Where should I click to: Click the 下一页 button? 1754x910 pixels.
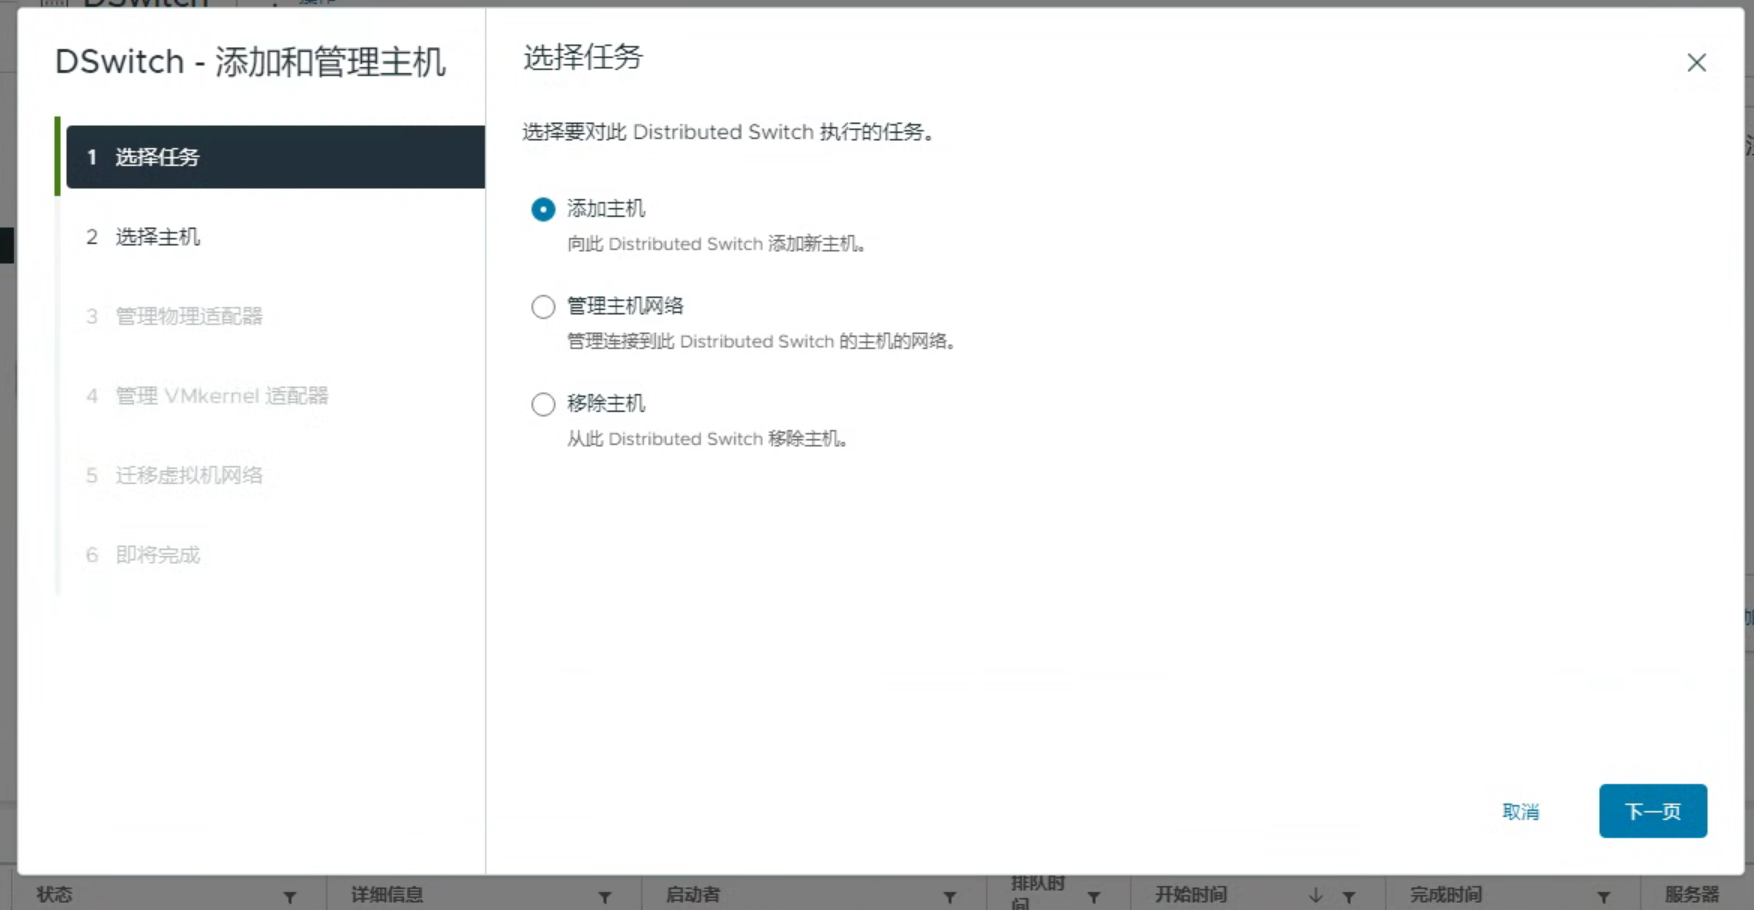pyautogui.click(x=1652, y=811)
